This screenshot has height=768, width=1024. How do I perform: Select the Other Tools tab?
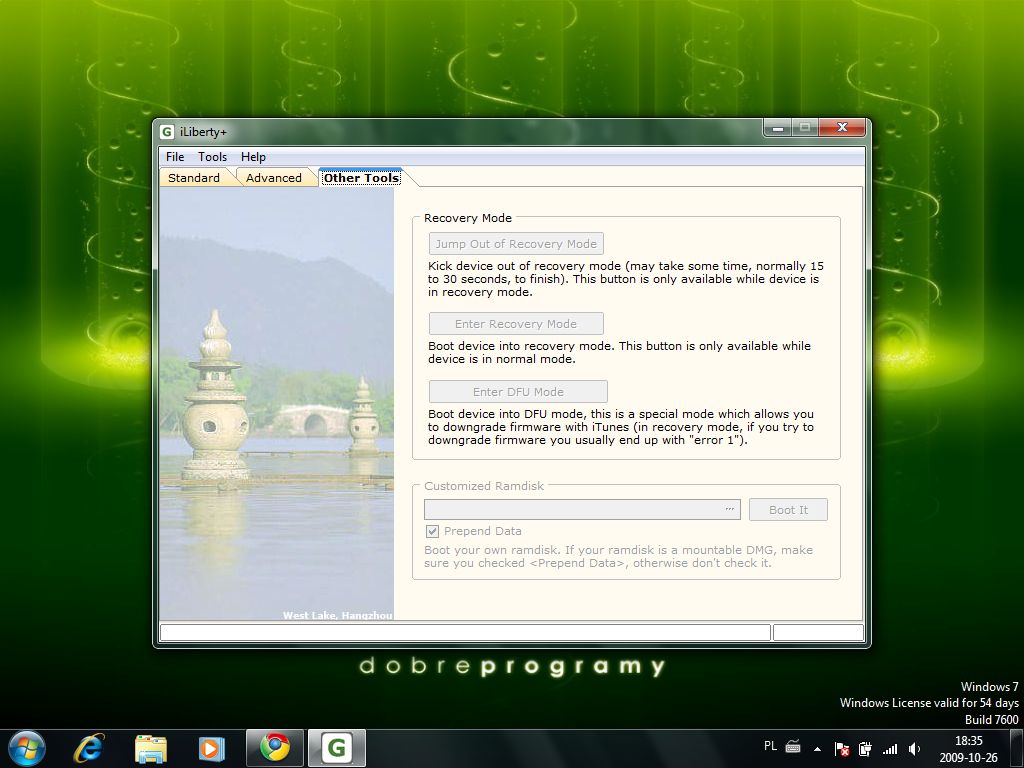(x=361, y=178)
